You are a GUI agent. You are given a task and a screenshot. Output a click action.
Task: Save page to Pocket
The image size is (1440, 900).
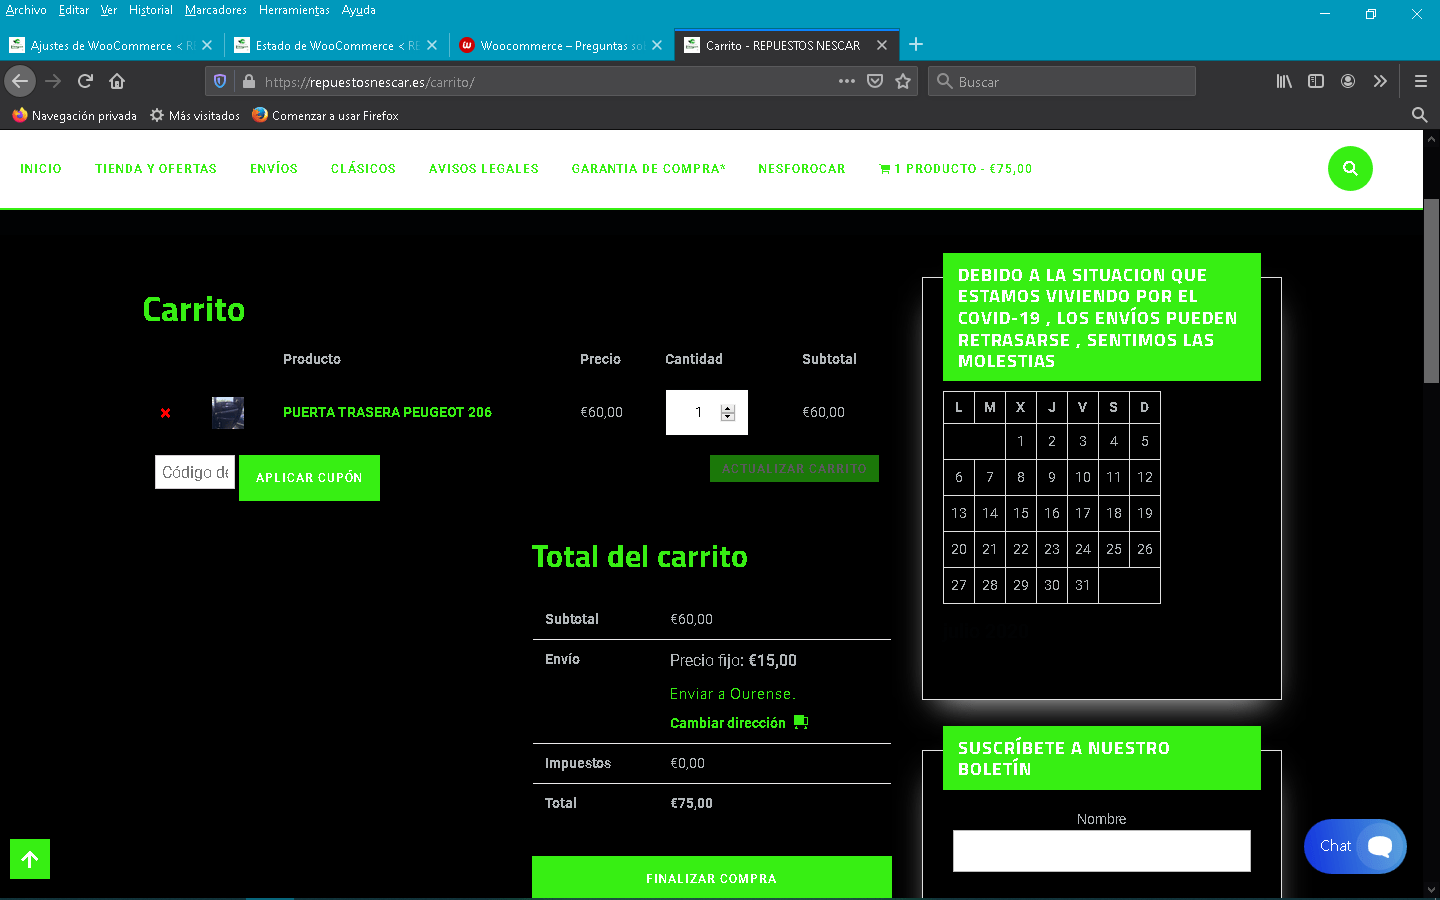coord(875,81)
